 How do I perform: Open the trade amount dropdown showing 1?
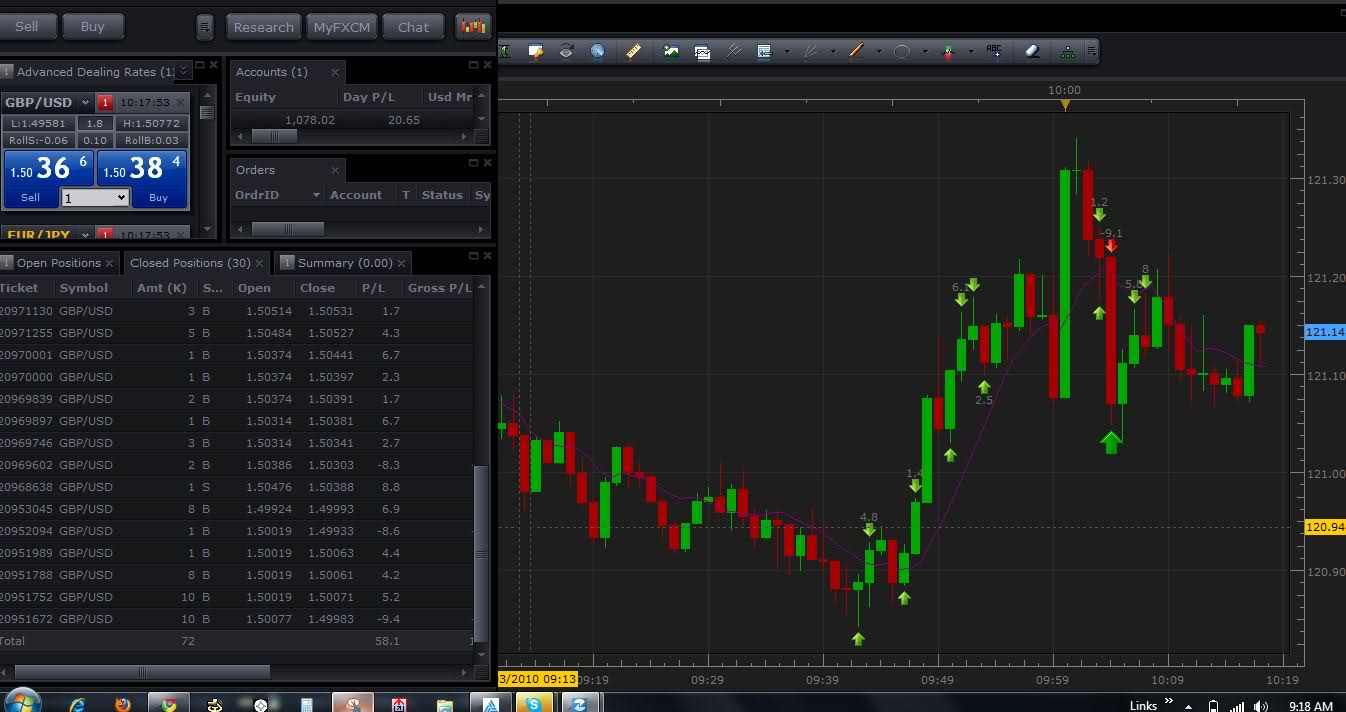(95, 198)
